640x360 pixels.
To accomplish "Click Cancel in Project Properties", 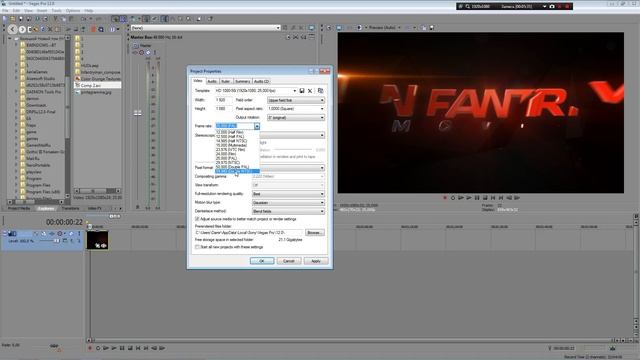I will click(289, 261).
